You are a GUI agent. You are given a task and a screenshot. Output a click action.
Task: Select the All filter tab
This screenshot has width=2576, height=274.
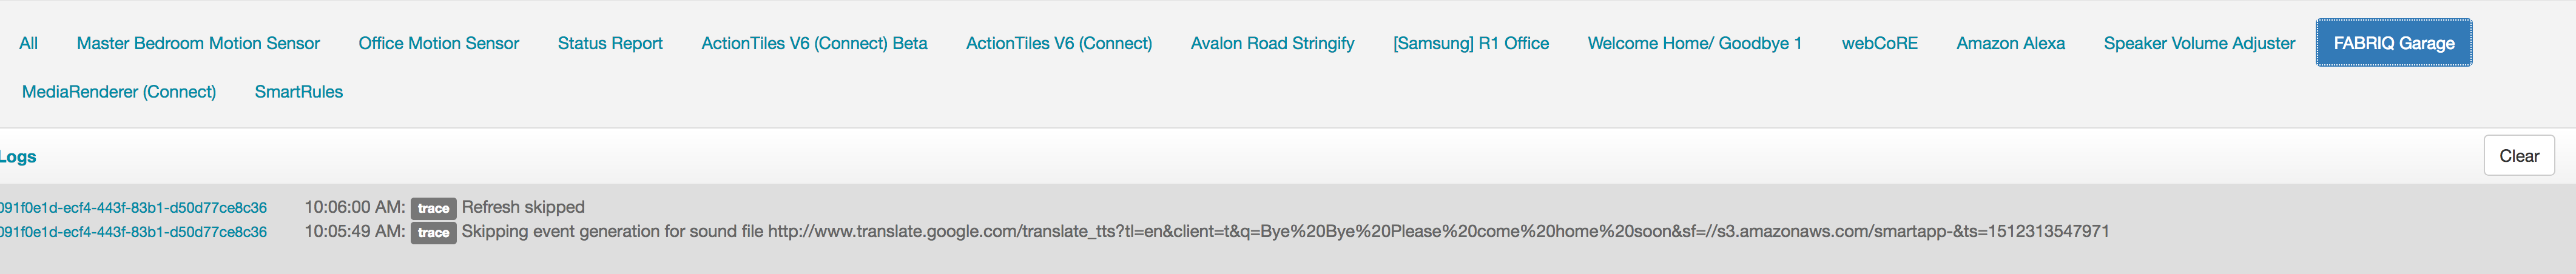[x=28, y=43]
